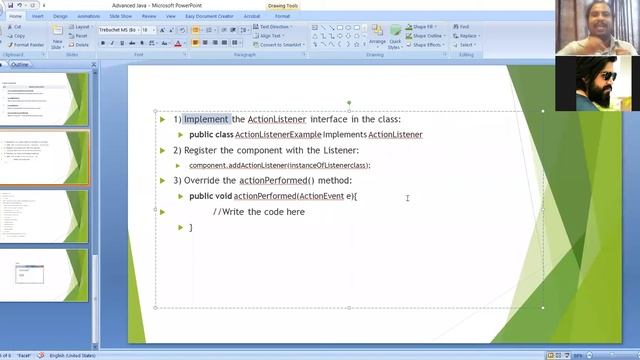Click the Replace button
Image resolution: width=640 pixels, height=360 pixels.
(x=466, y=36)
